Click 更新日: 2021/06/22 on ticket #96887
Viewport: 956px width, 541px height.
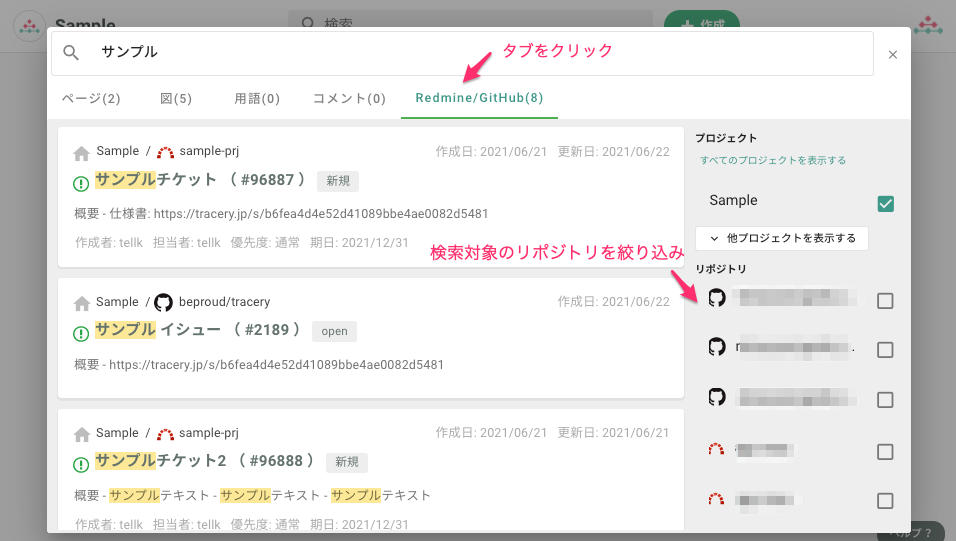(x=613, y=152)
